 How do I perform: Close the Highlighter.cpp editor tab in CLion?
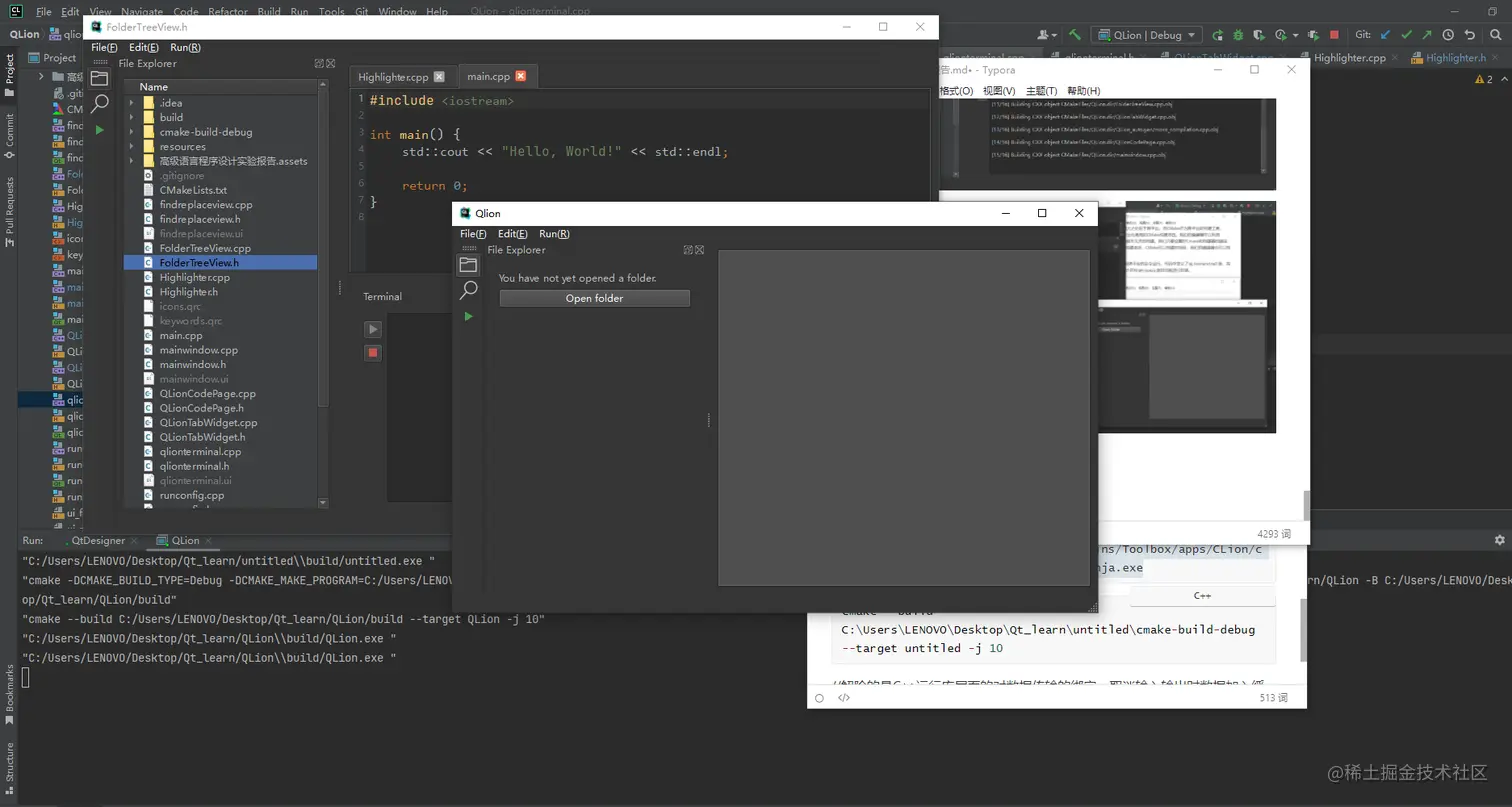1394,58
